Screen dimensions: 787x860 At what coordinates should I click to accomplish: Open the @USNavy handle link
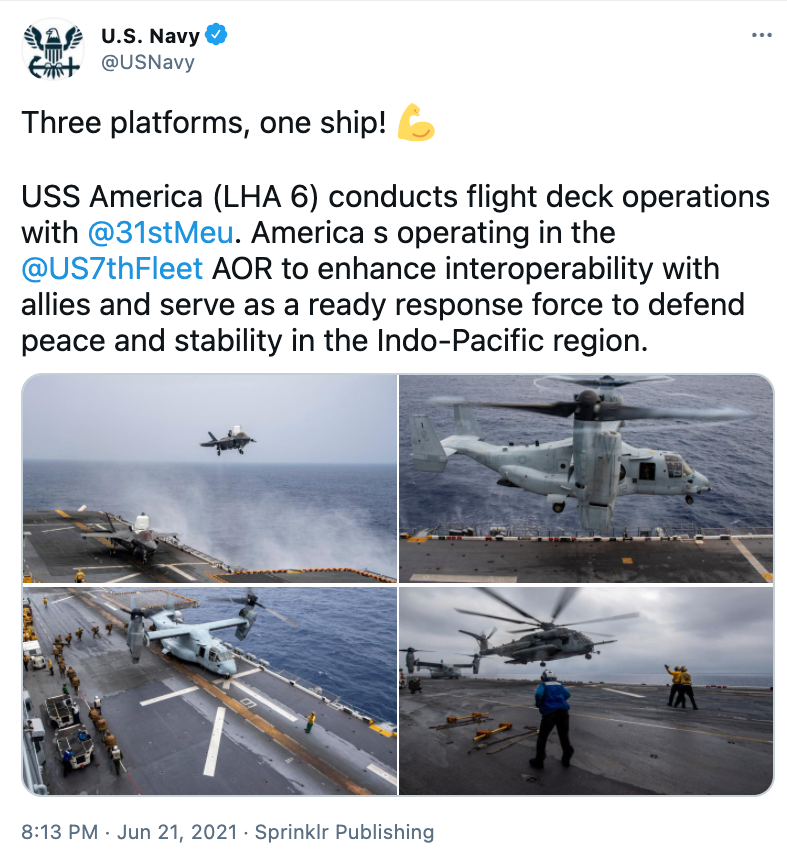tap(148, 62)
